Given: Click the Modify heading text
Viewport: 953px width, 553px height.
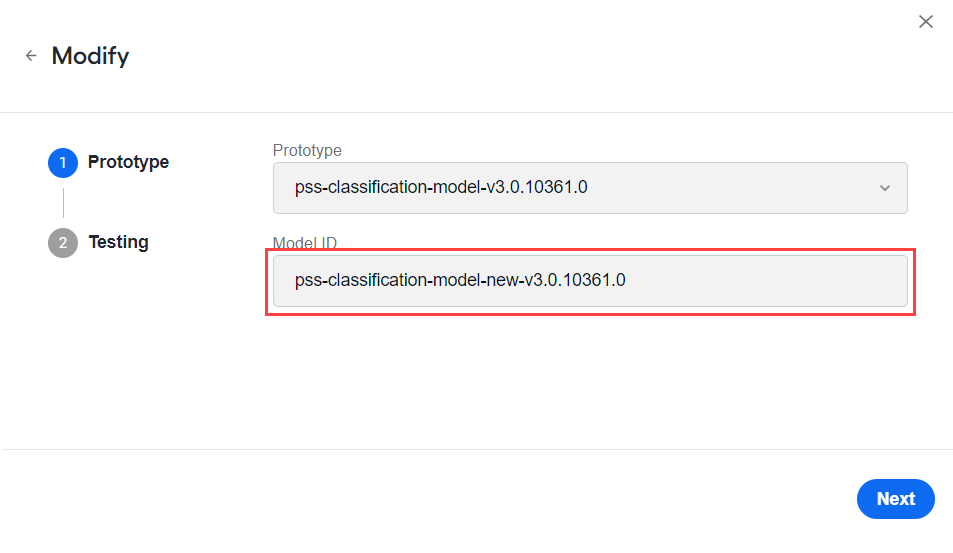Looking at the screenshot, I should tap(91, 56).
